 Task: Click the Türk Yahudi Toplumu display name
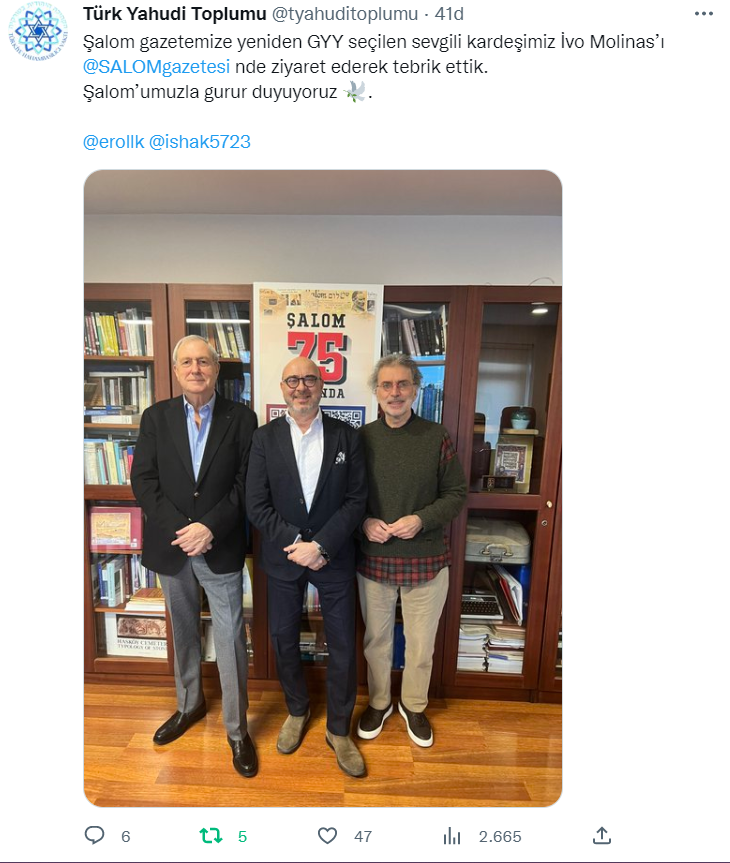tap(175, 14)
